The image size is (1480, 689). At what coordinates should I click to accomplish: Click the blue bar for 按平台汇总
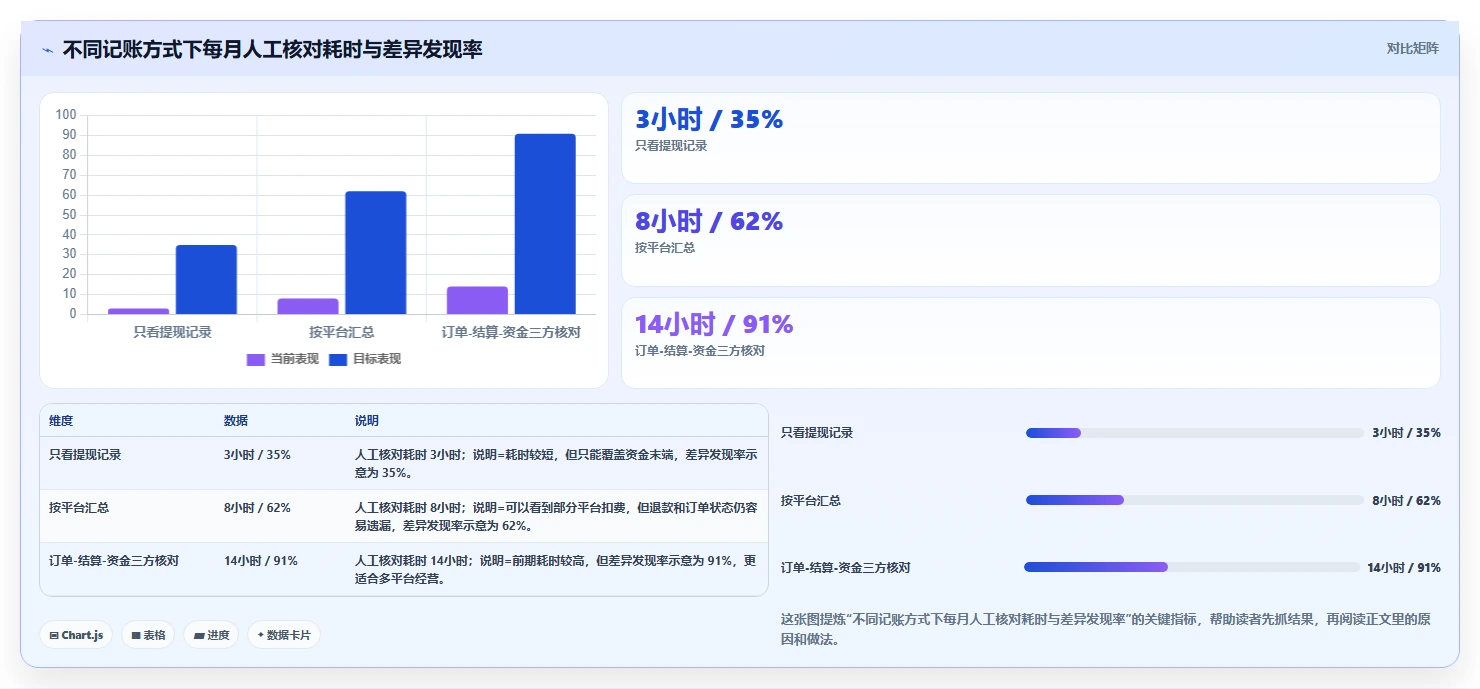(376, 252)
